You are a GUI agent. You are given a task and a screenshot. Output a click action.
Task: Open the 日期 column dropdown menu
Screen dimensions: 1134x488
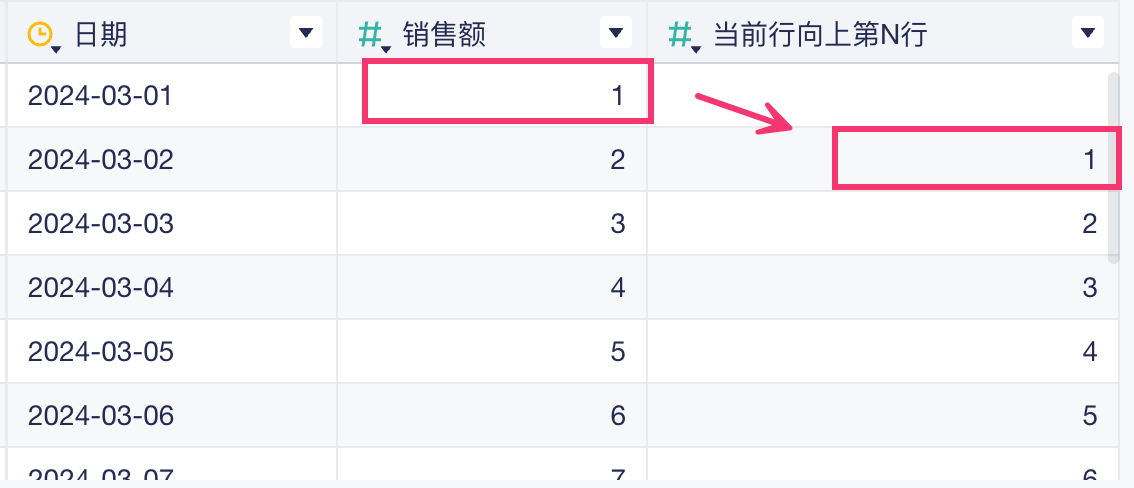tap(306, 32)
